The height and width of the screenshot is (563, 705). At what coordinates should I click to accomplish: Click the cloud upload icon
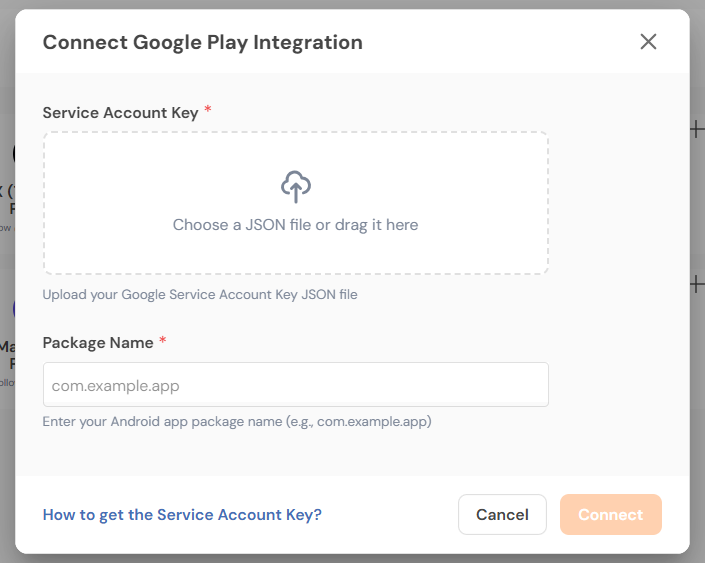[x=295, y=187]
